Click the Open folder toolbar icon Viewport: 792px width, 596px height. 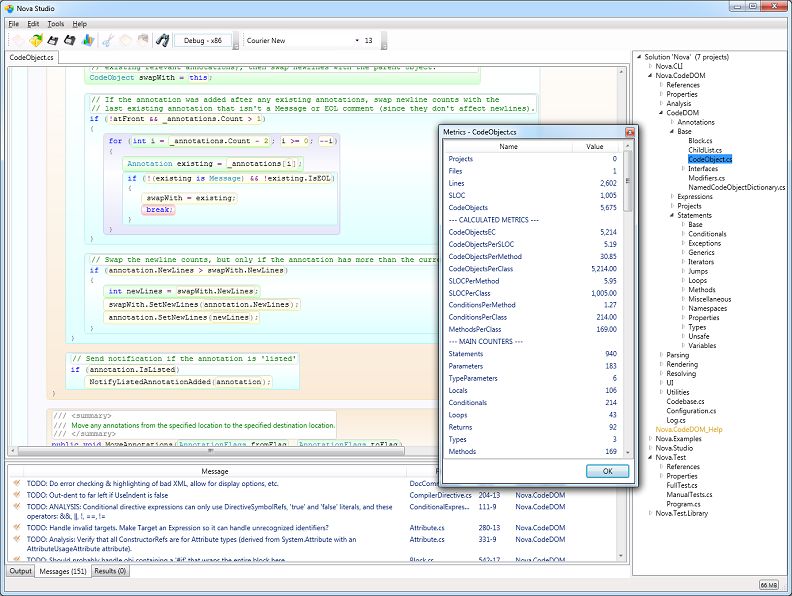point(35,41)
